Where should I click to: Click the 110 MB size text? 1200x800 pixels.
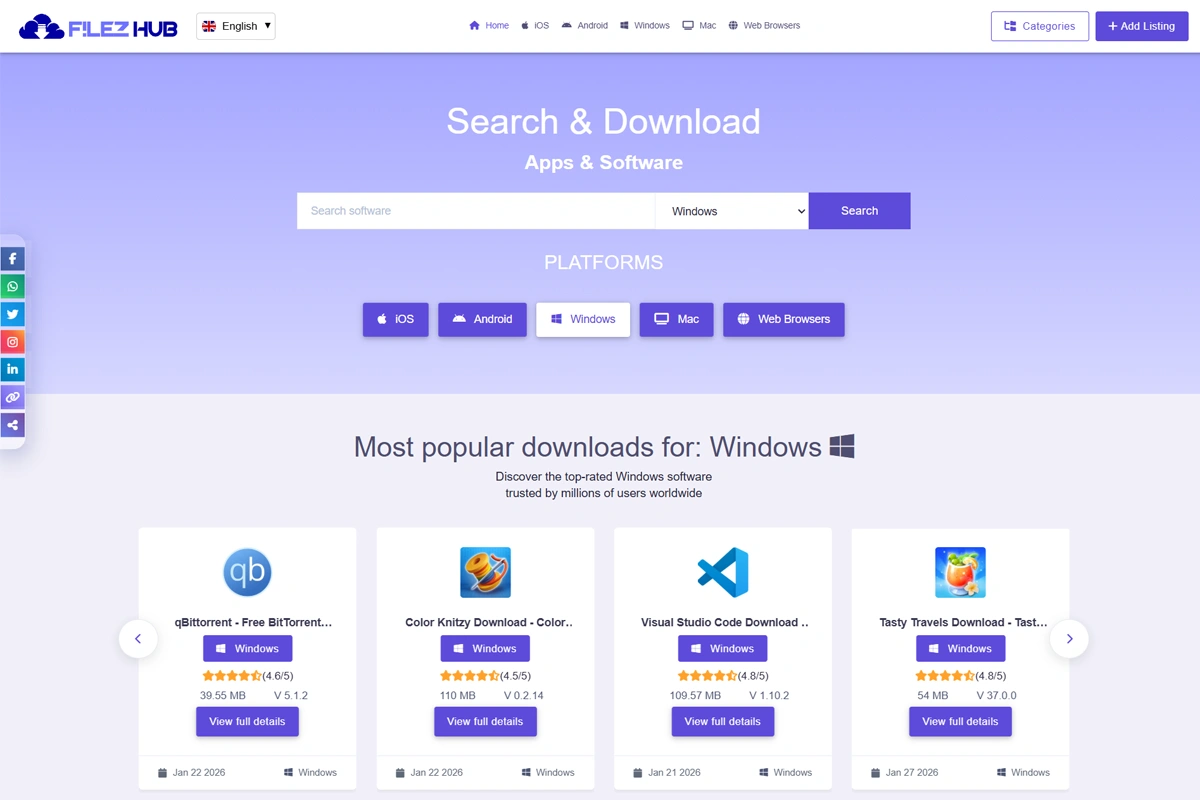coord(457,696)
